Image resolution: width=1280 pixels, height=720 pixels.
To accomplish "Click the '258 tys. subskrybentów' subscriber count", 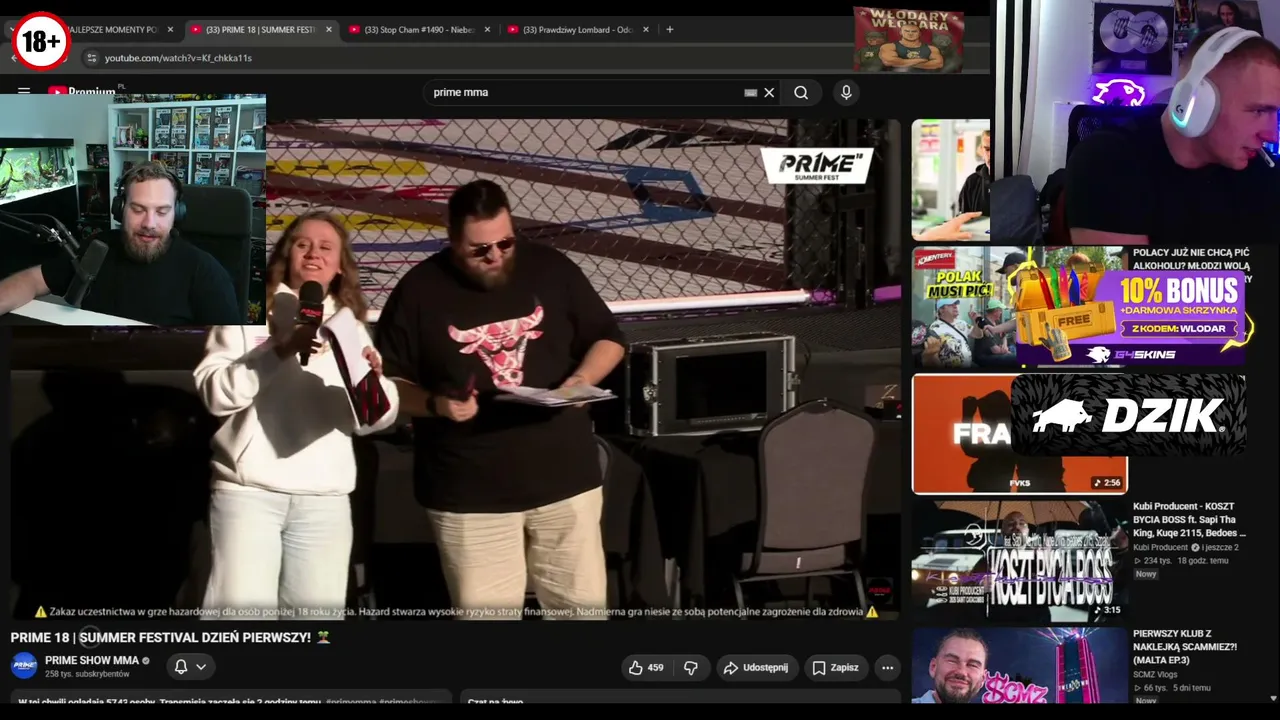I will click(x=87, y=675).
